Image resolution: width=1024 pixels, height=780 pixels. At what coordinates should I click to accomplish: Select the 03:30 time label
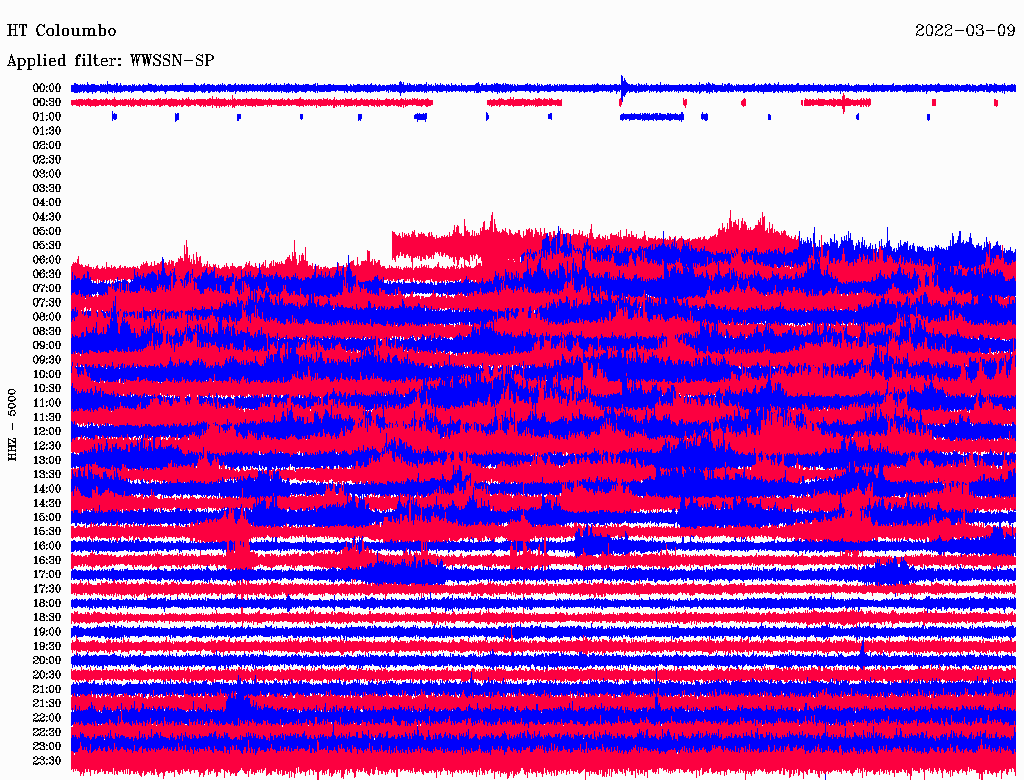pos(47,188)
